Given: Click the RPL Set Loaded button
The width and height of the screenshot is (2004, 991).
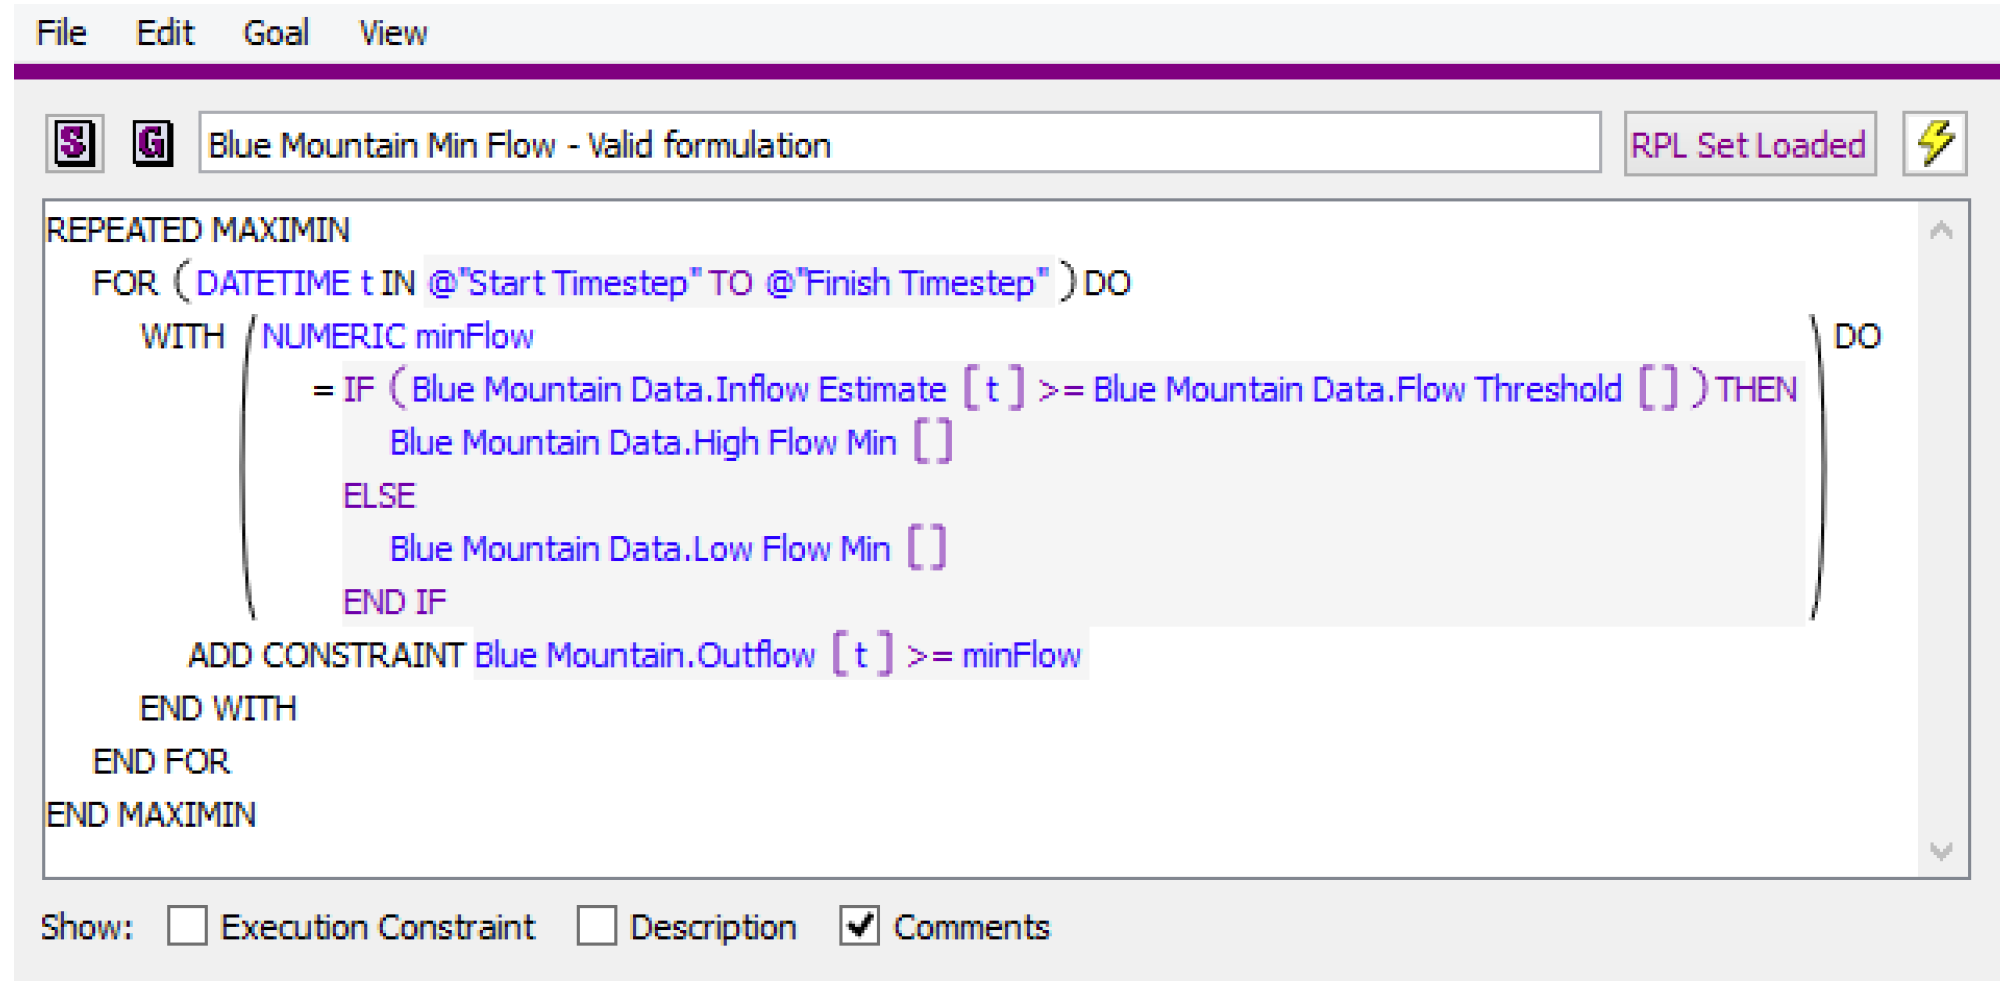Looking at the screenshot, I should pyautogui.click(x=1749, y=144).
